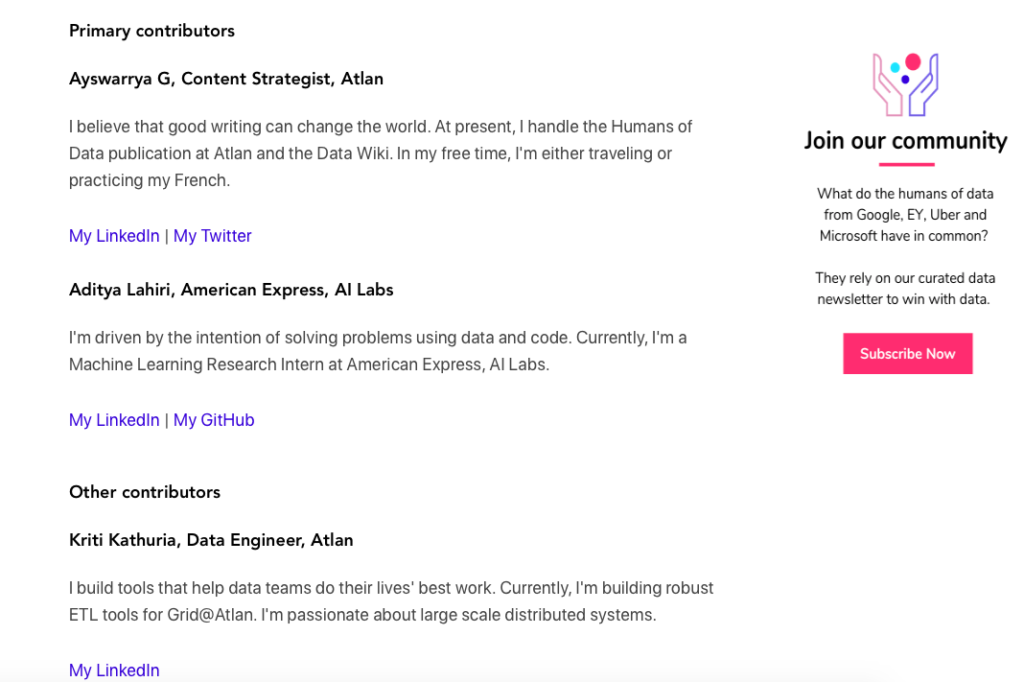The height and width of the screenshot is (682, 1024).
Task: Select the Kriti Kathuria, Data Engineer heading
Action: click(211, 540)
